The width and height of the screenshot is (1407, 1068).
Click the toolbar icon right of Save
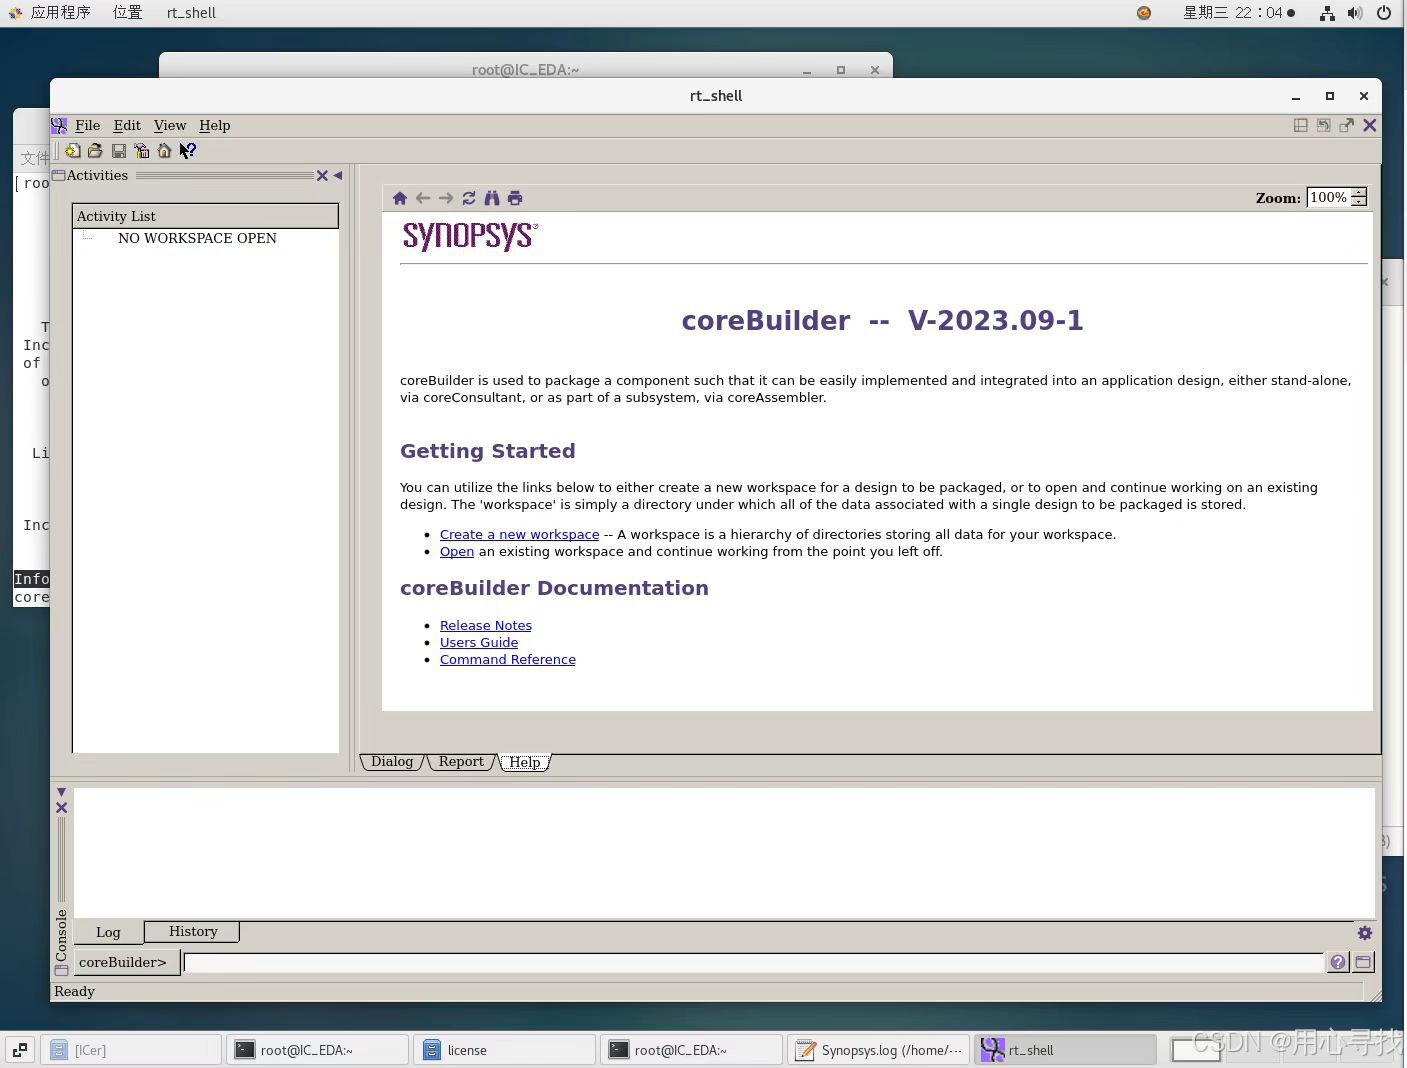(x=141, y=151)
